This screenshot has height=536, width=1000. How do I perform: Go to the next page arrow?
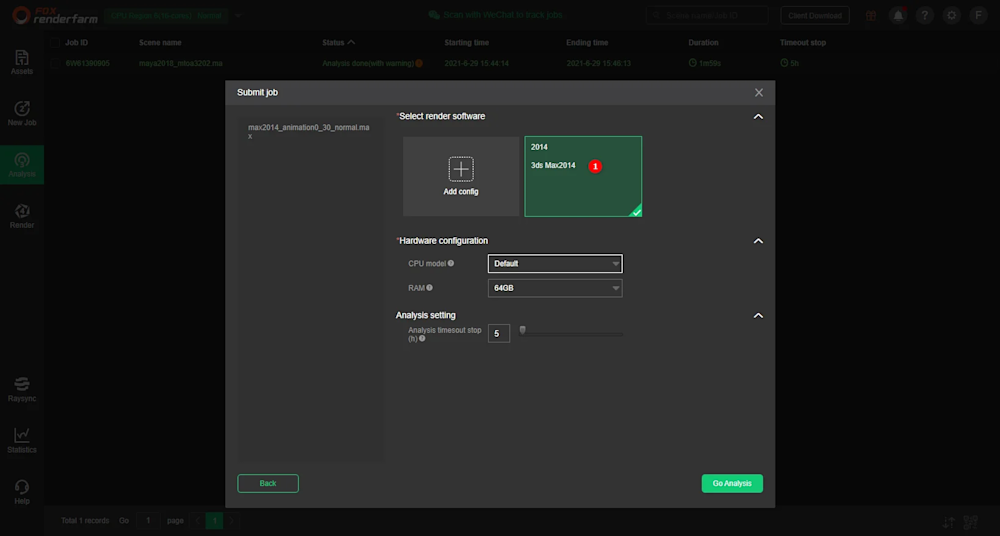(x=232, y=521)
